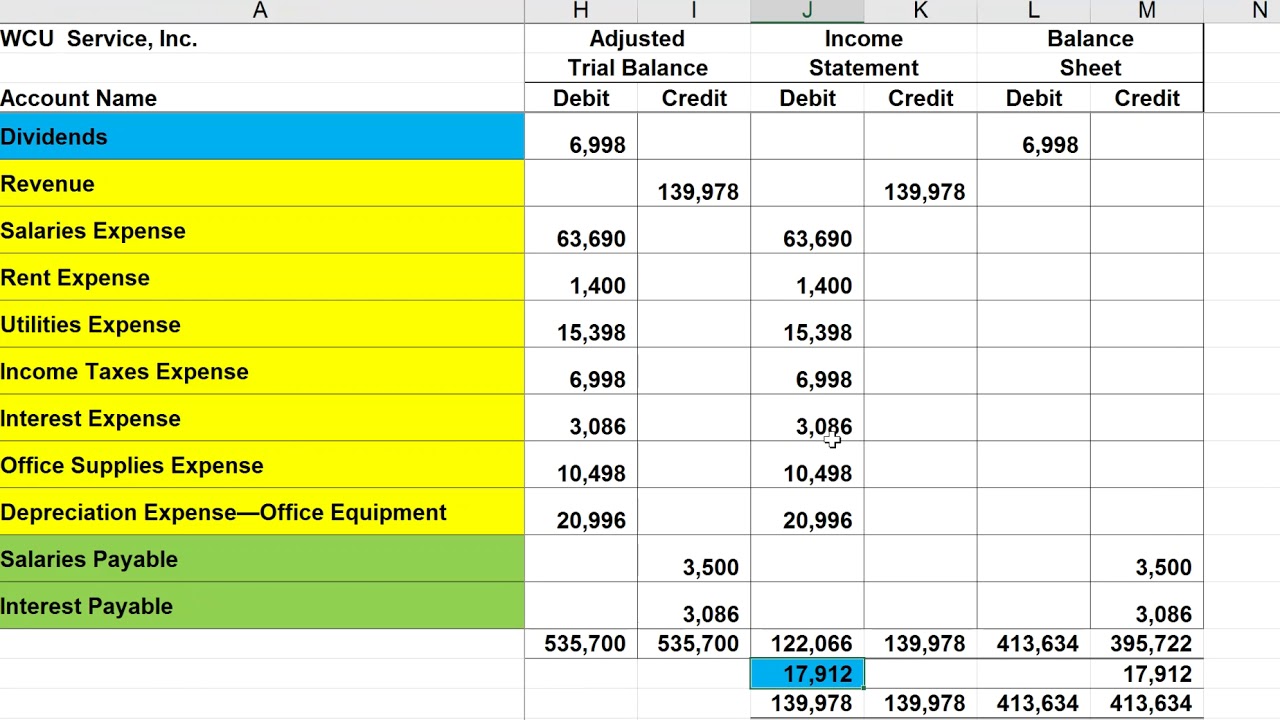
Task: Click Office Supplies 10,498 in Trial Balance
Action: 581,466
